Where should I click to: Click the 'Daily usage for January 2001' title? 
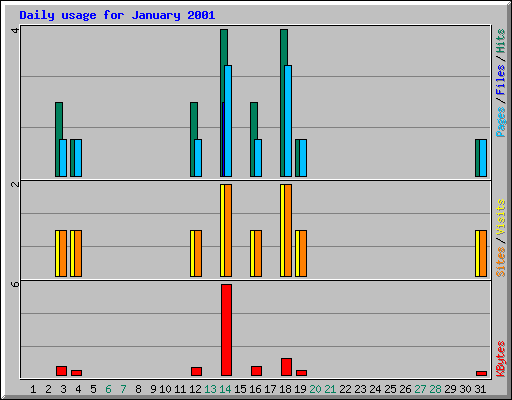117,15
